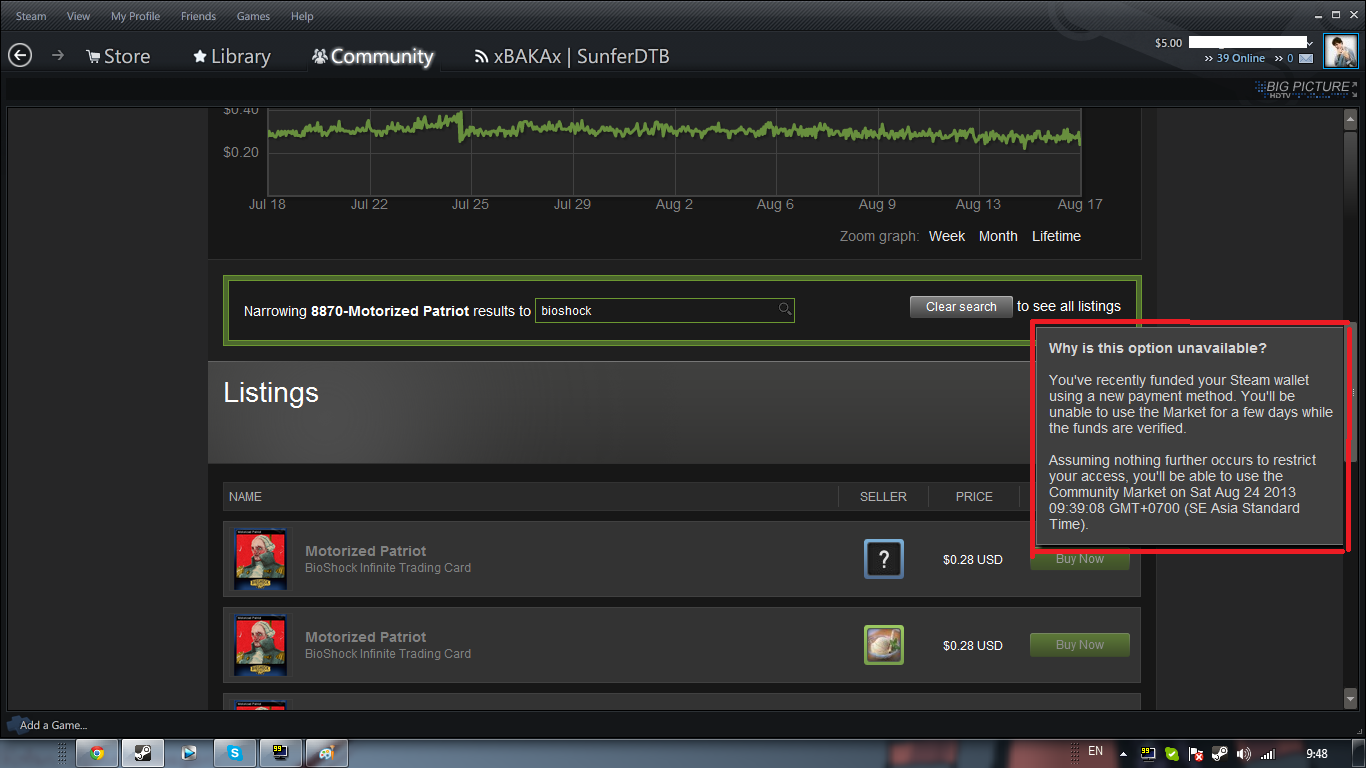
Task: Click the Clear search button
Action: [961, 307]
